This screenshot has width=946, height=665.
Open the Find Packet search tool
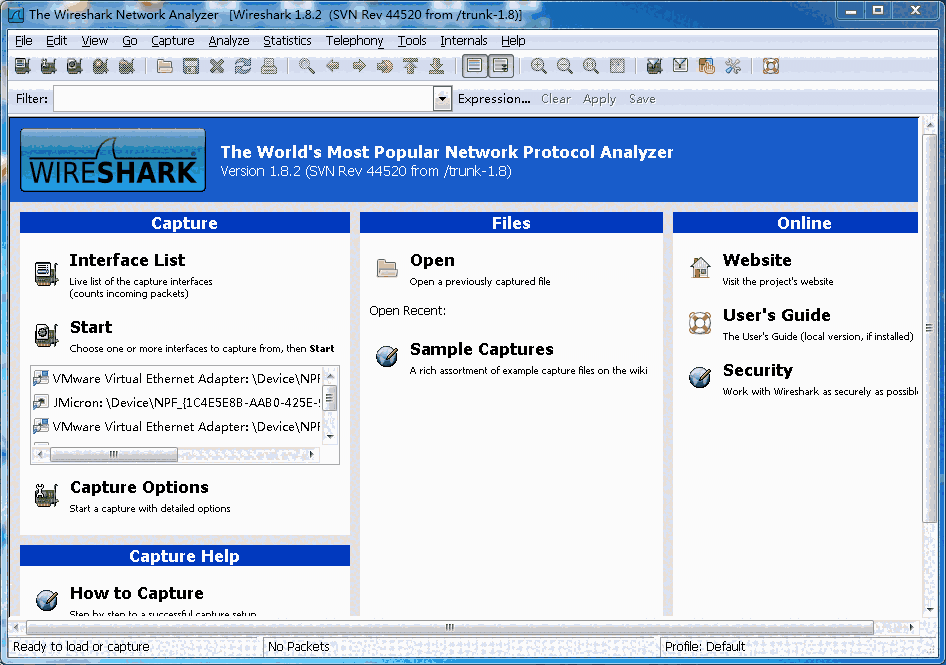306,66
